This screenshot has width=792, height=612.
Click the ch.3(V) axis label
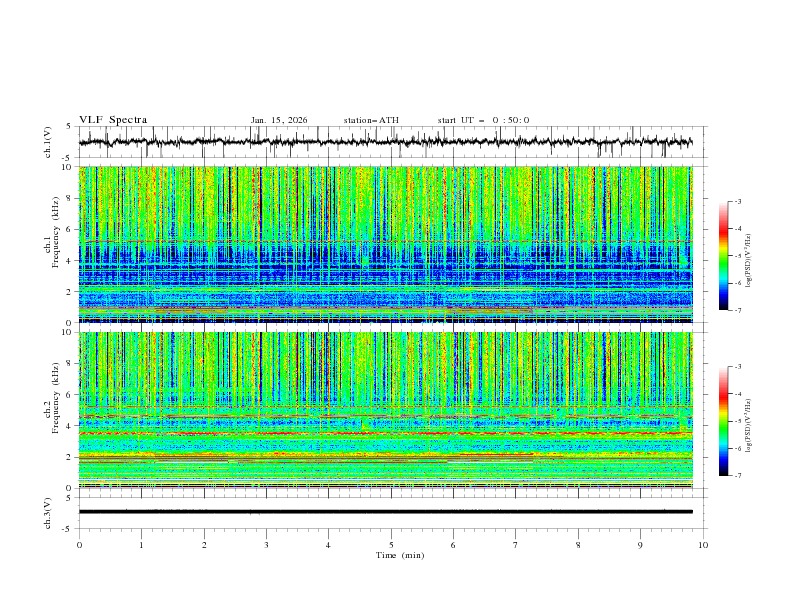[x=49, y=511]
